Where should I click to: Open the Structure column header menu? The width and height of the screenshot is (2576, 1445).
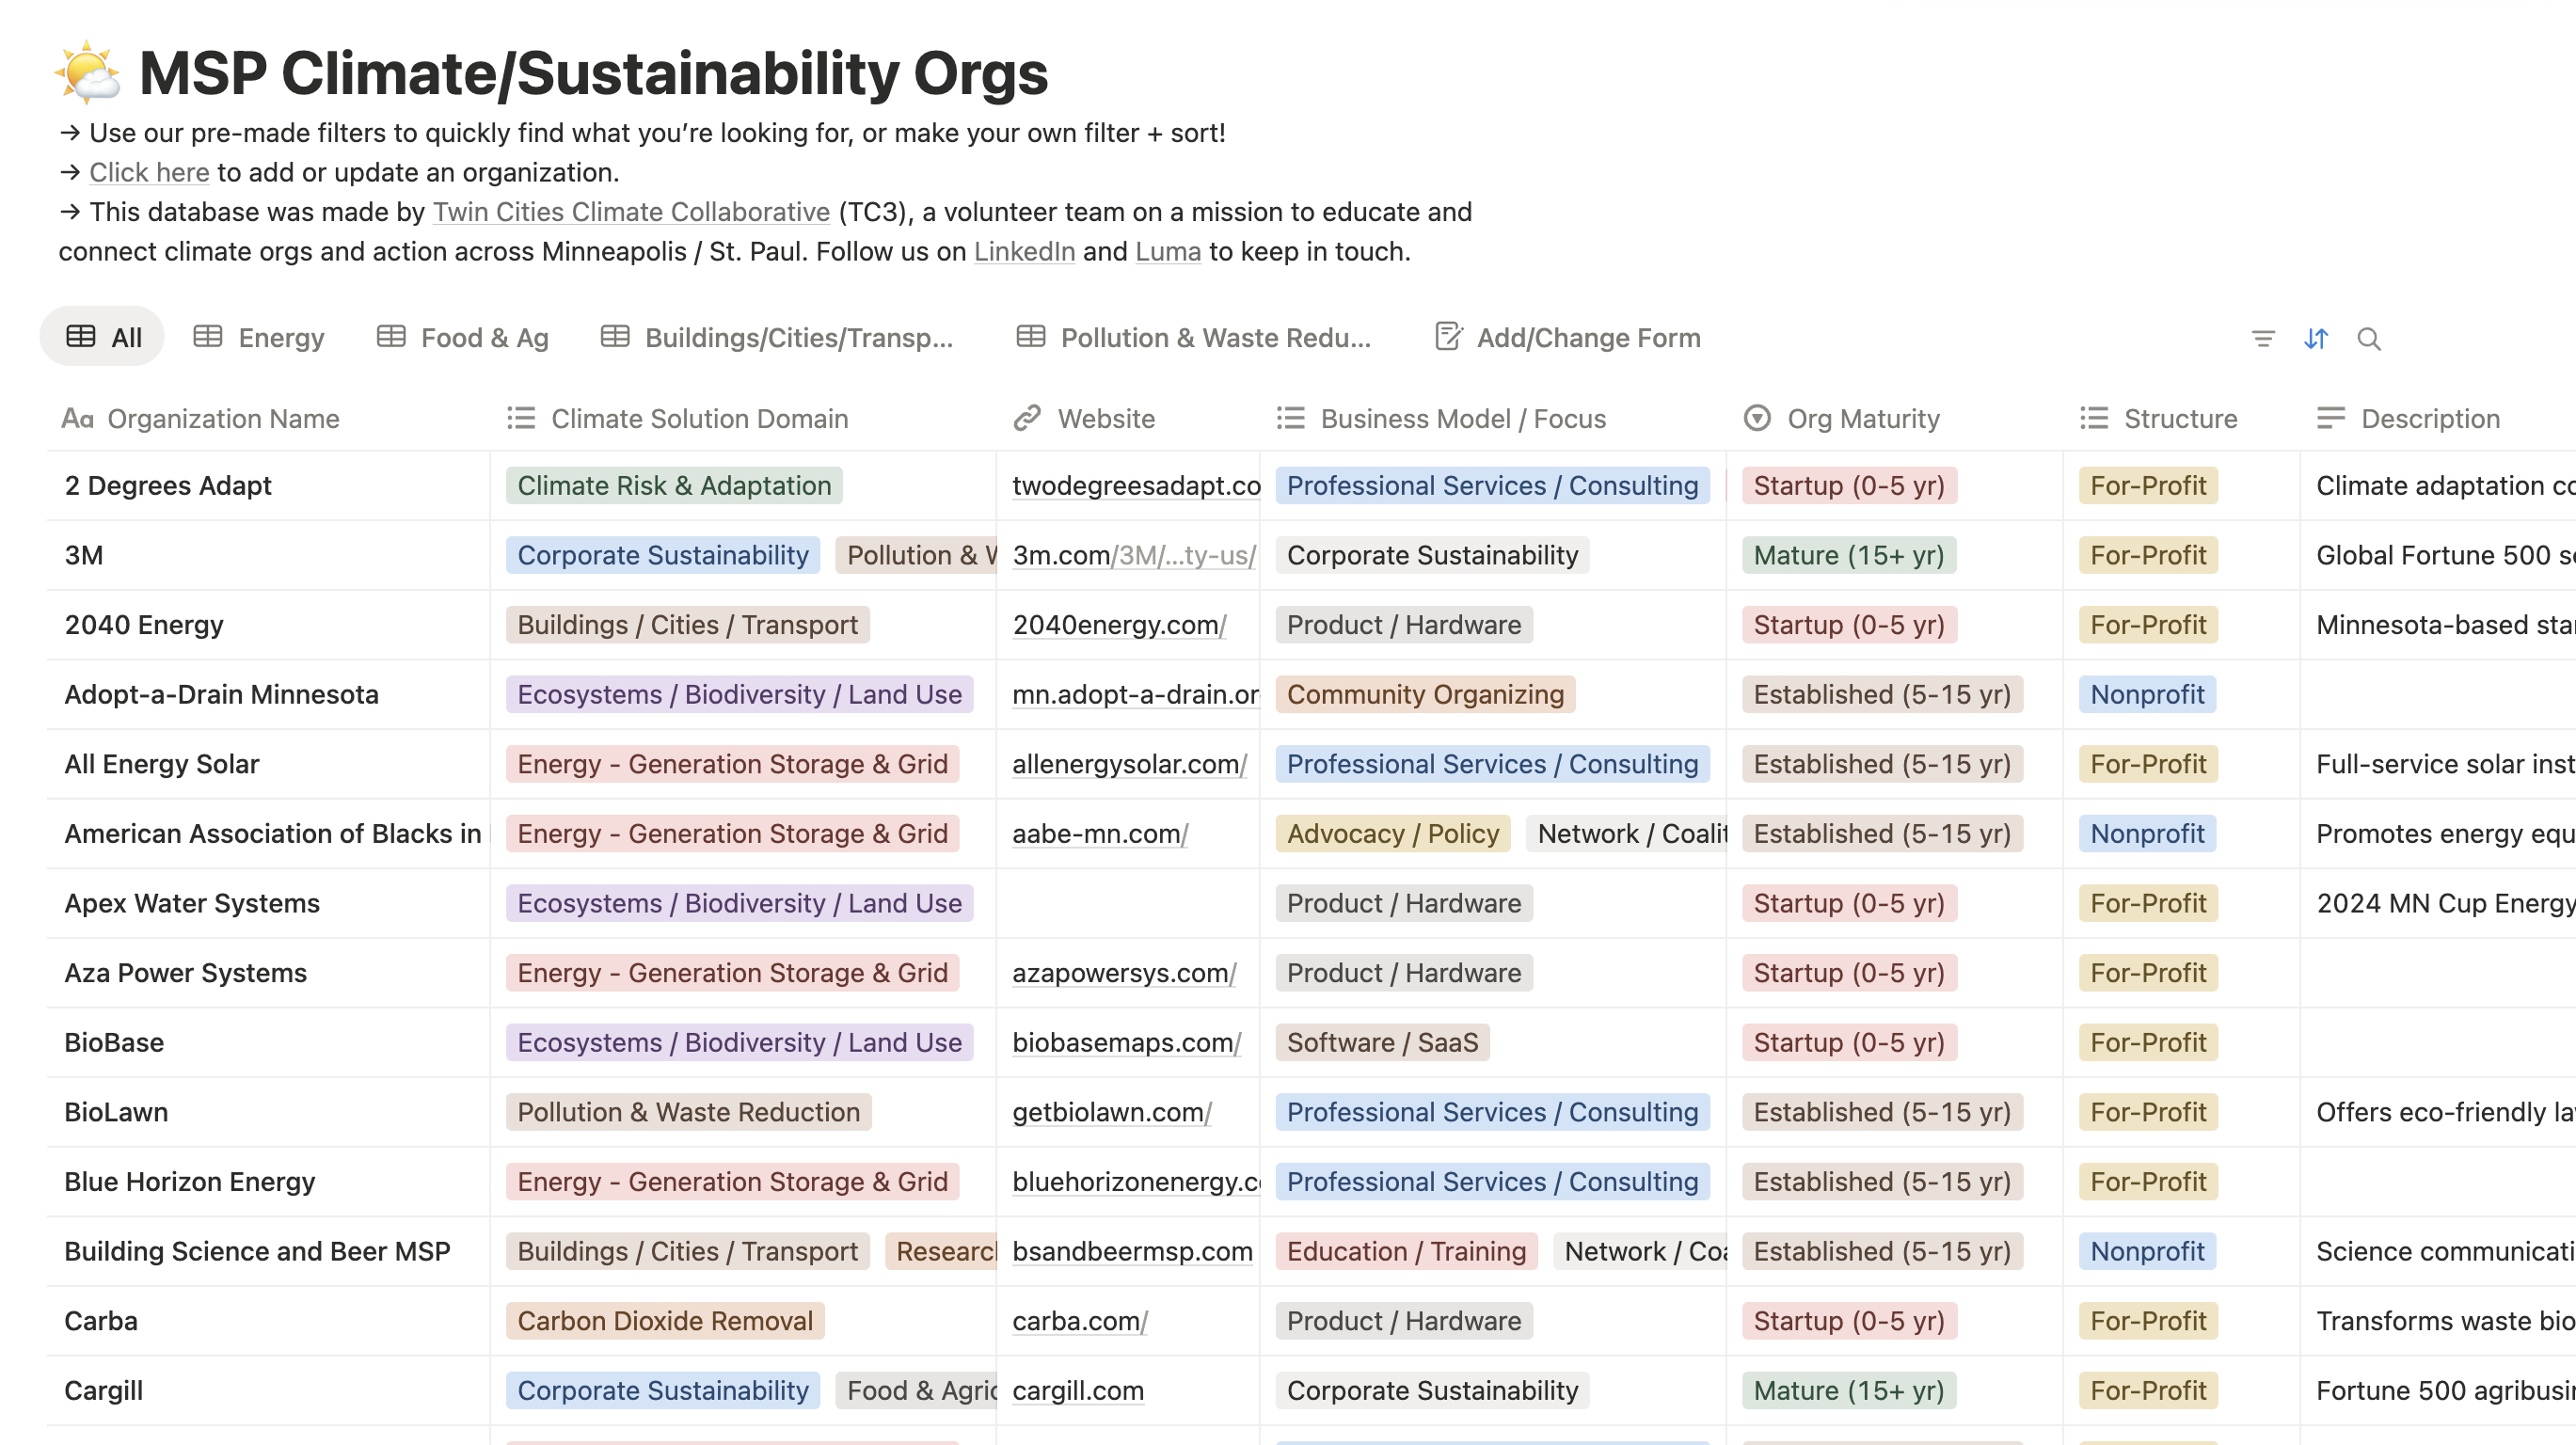(x=2180, y=418)
